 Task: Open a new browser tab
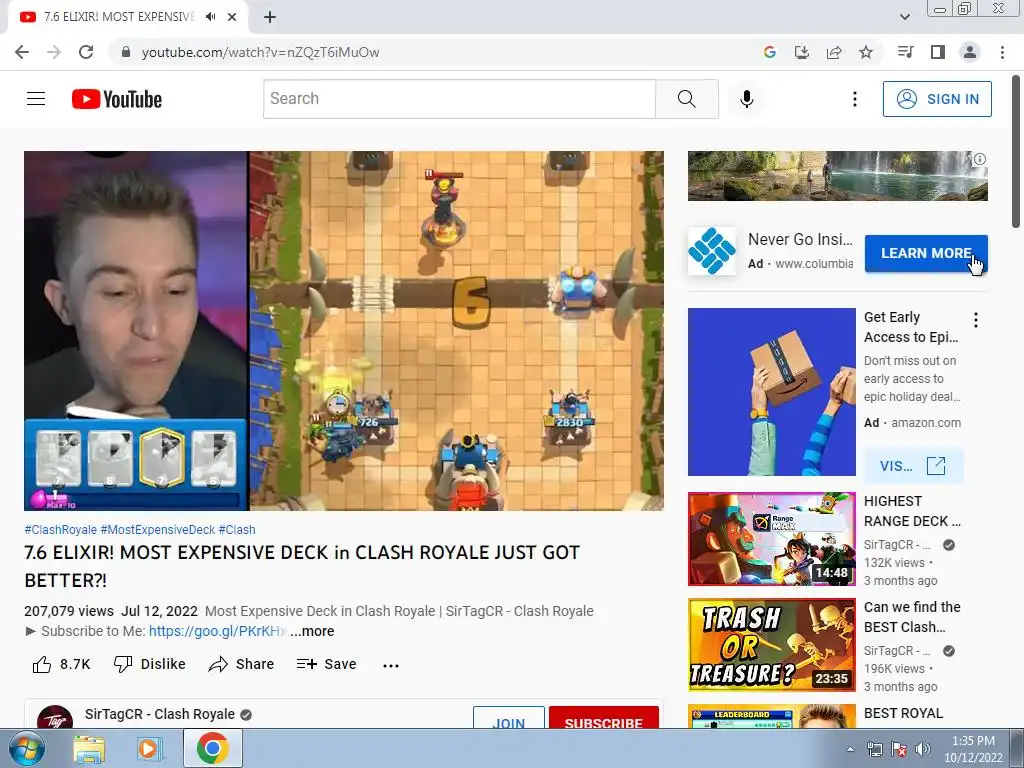coord(270,17)
